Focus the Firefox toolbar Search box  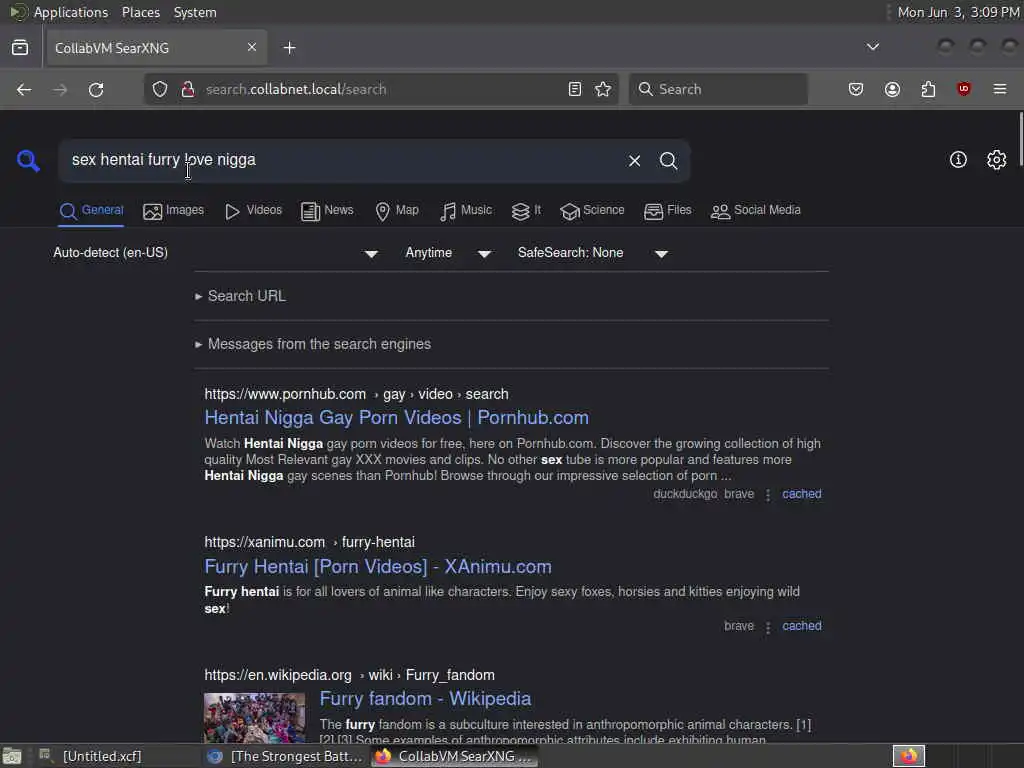pyautogui.click(x=718, y=89)
